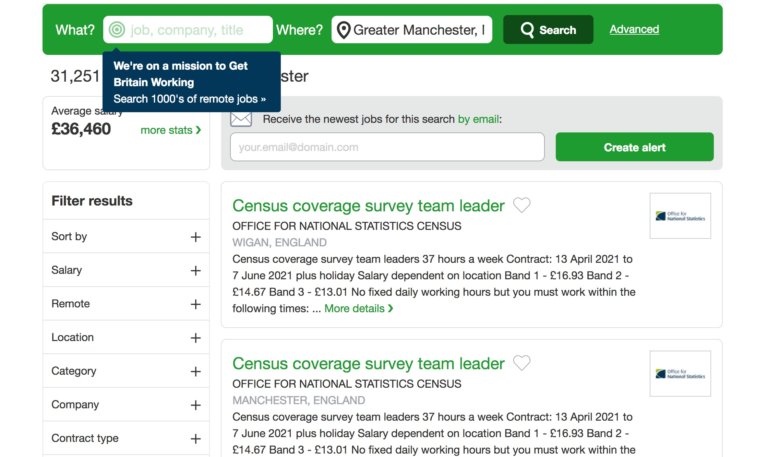Click the Search button

point(548,30)
